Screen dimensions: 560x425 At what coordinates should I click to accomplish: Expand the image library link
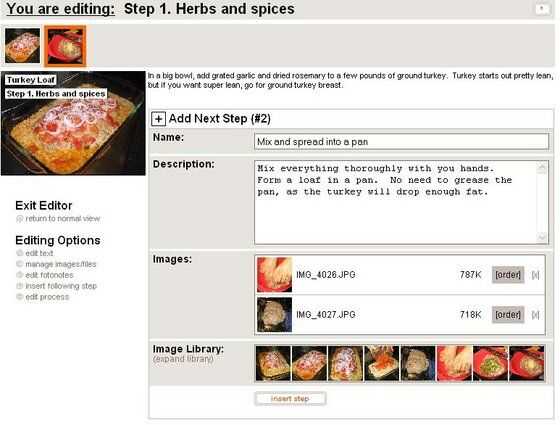coord(183,359)
